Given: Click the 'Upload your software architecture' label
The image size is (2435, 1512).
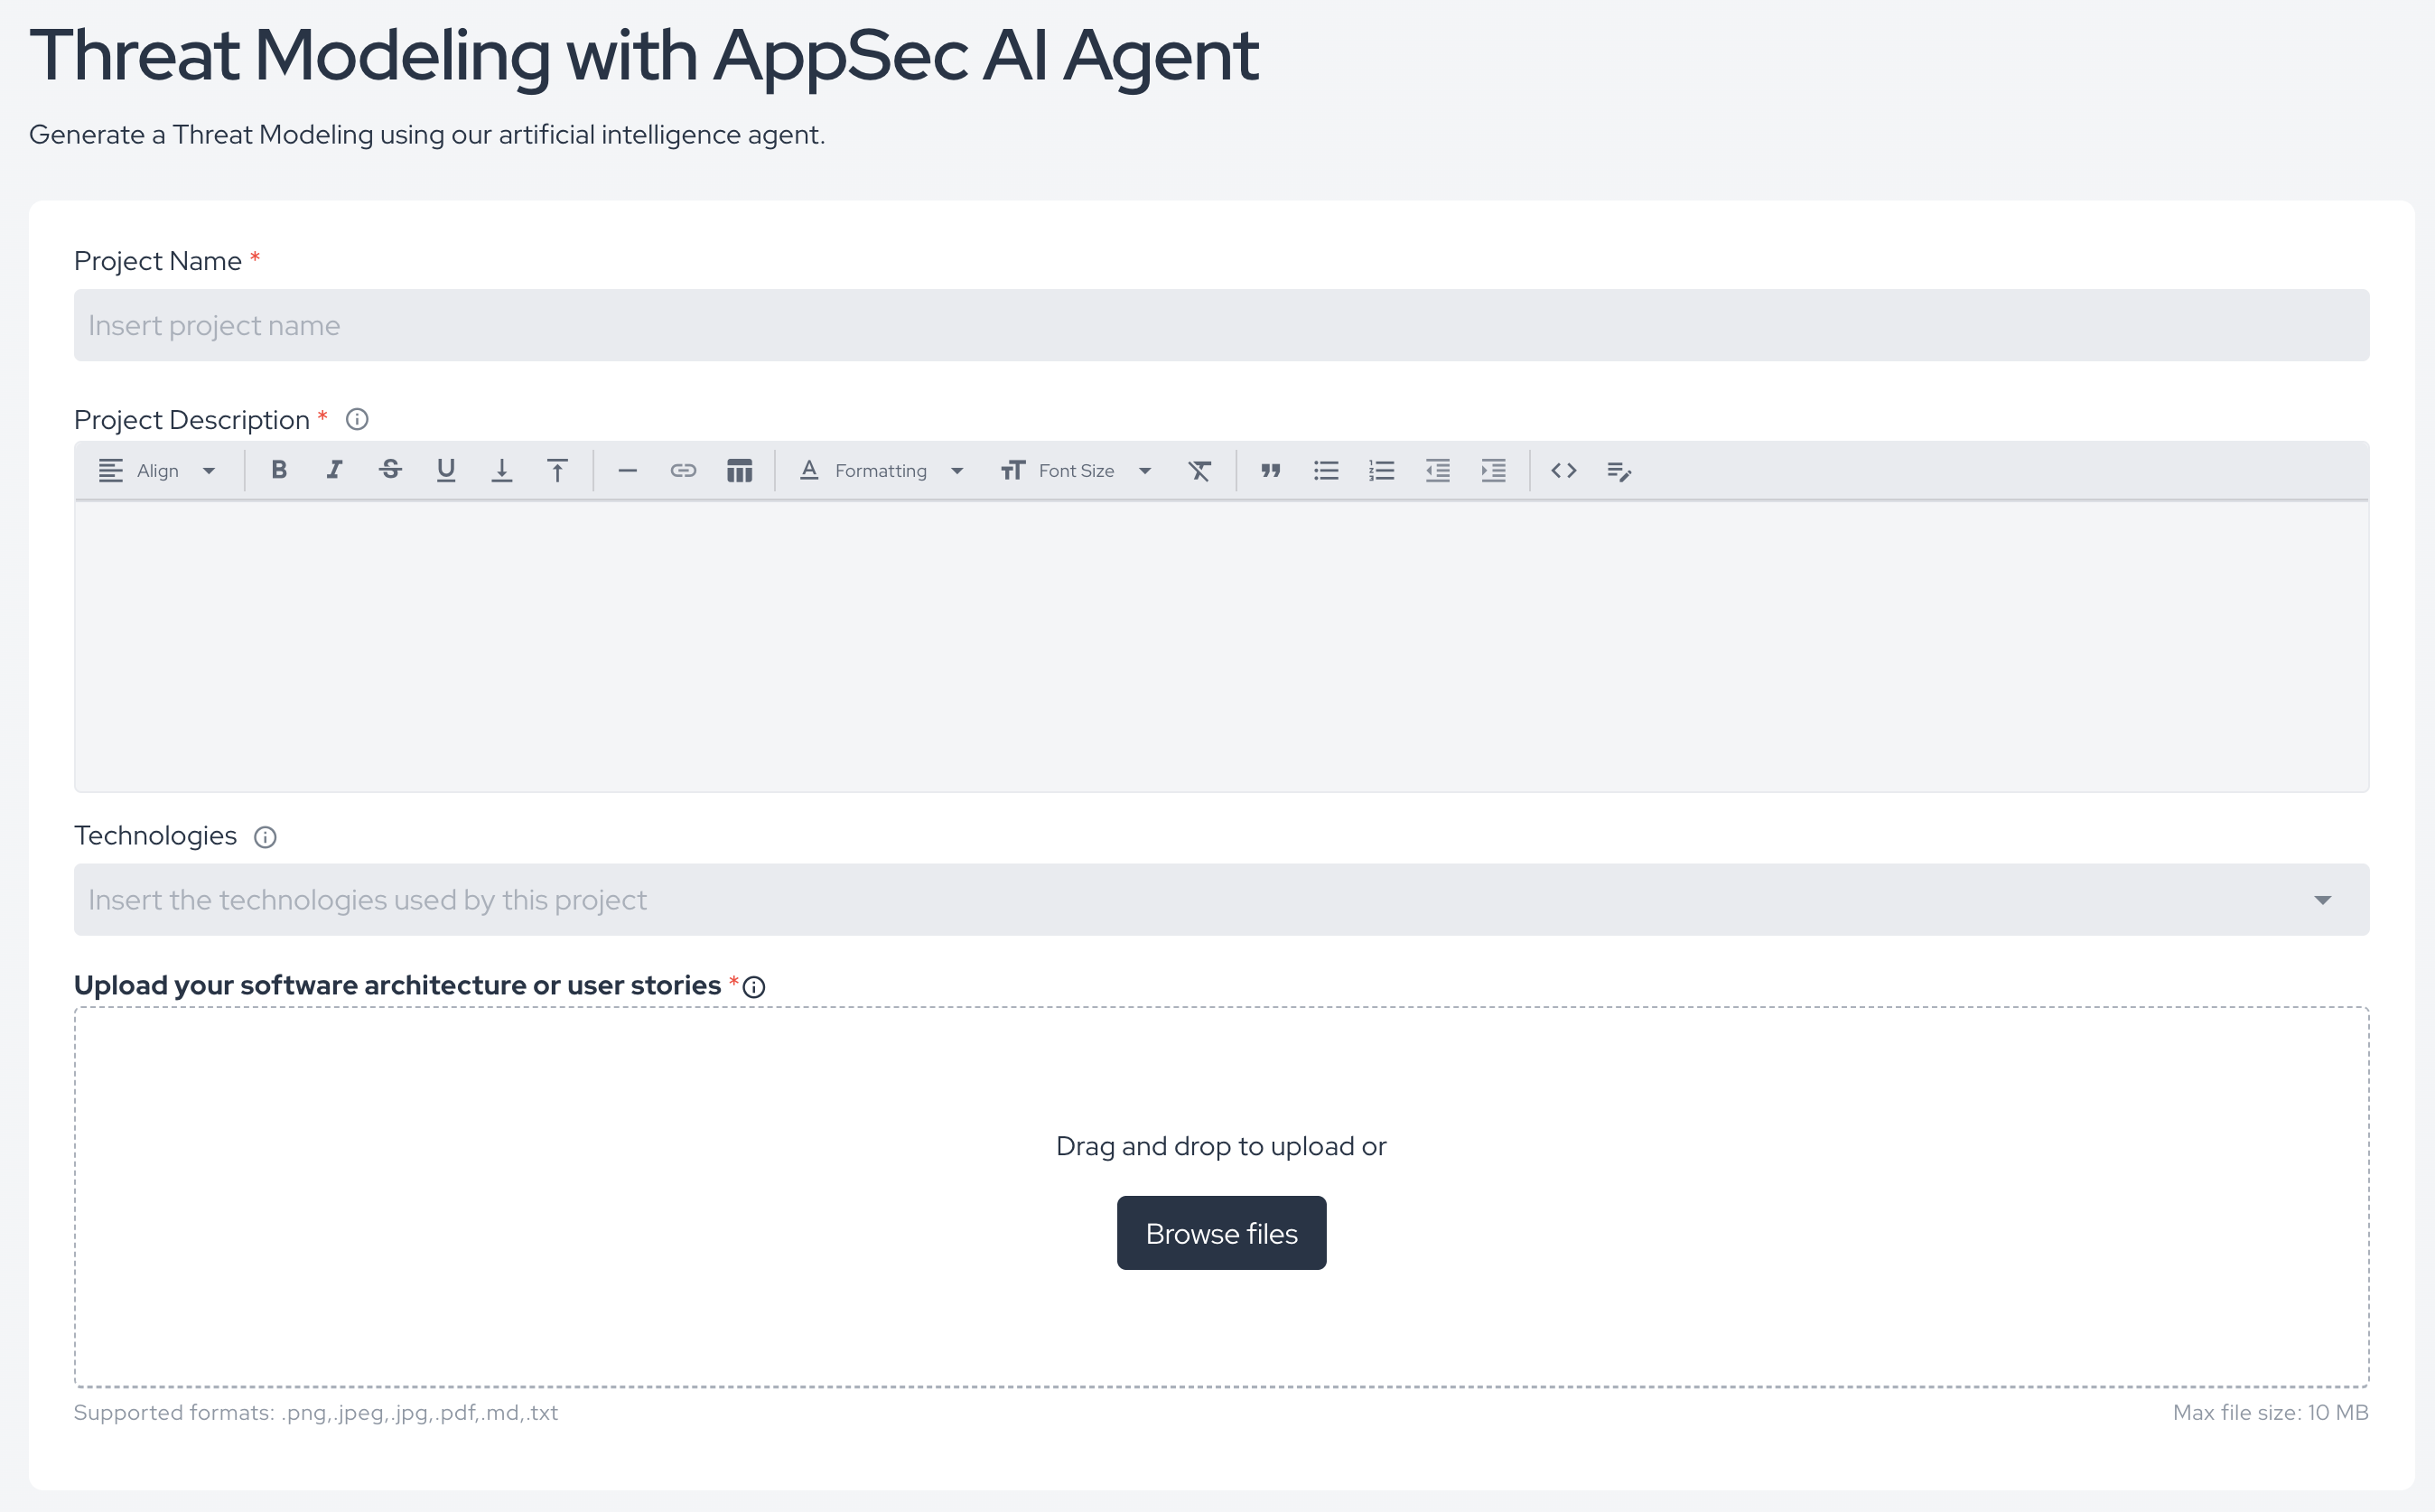Looking at the screenshot, I should (x=397, y=986).
